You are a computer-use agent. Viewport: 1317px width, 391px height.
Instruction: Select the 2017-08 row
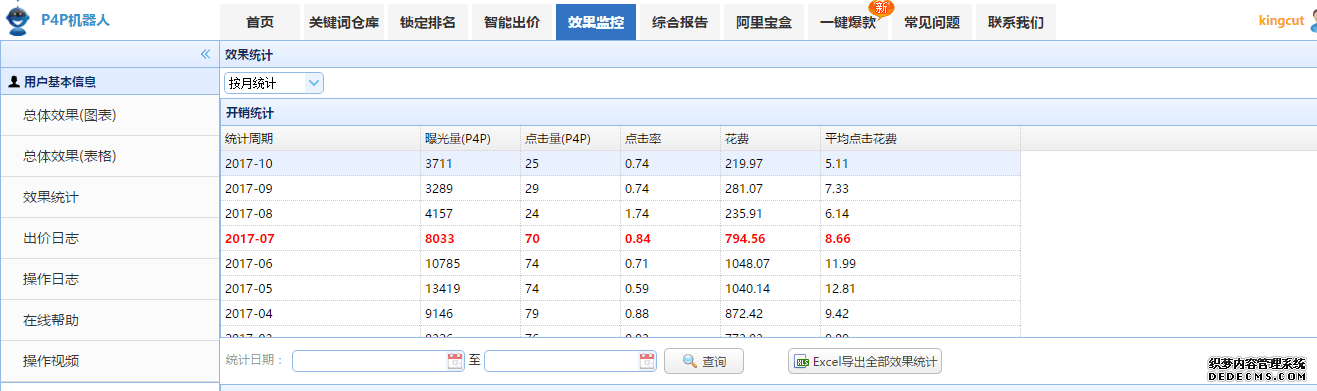click(x=620, y=213)
